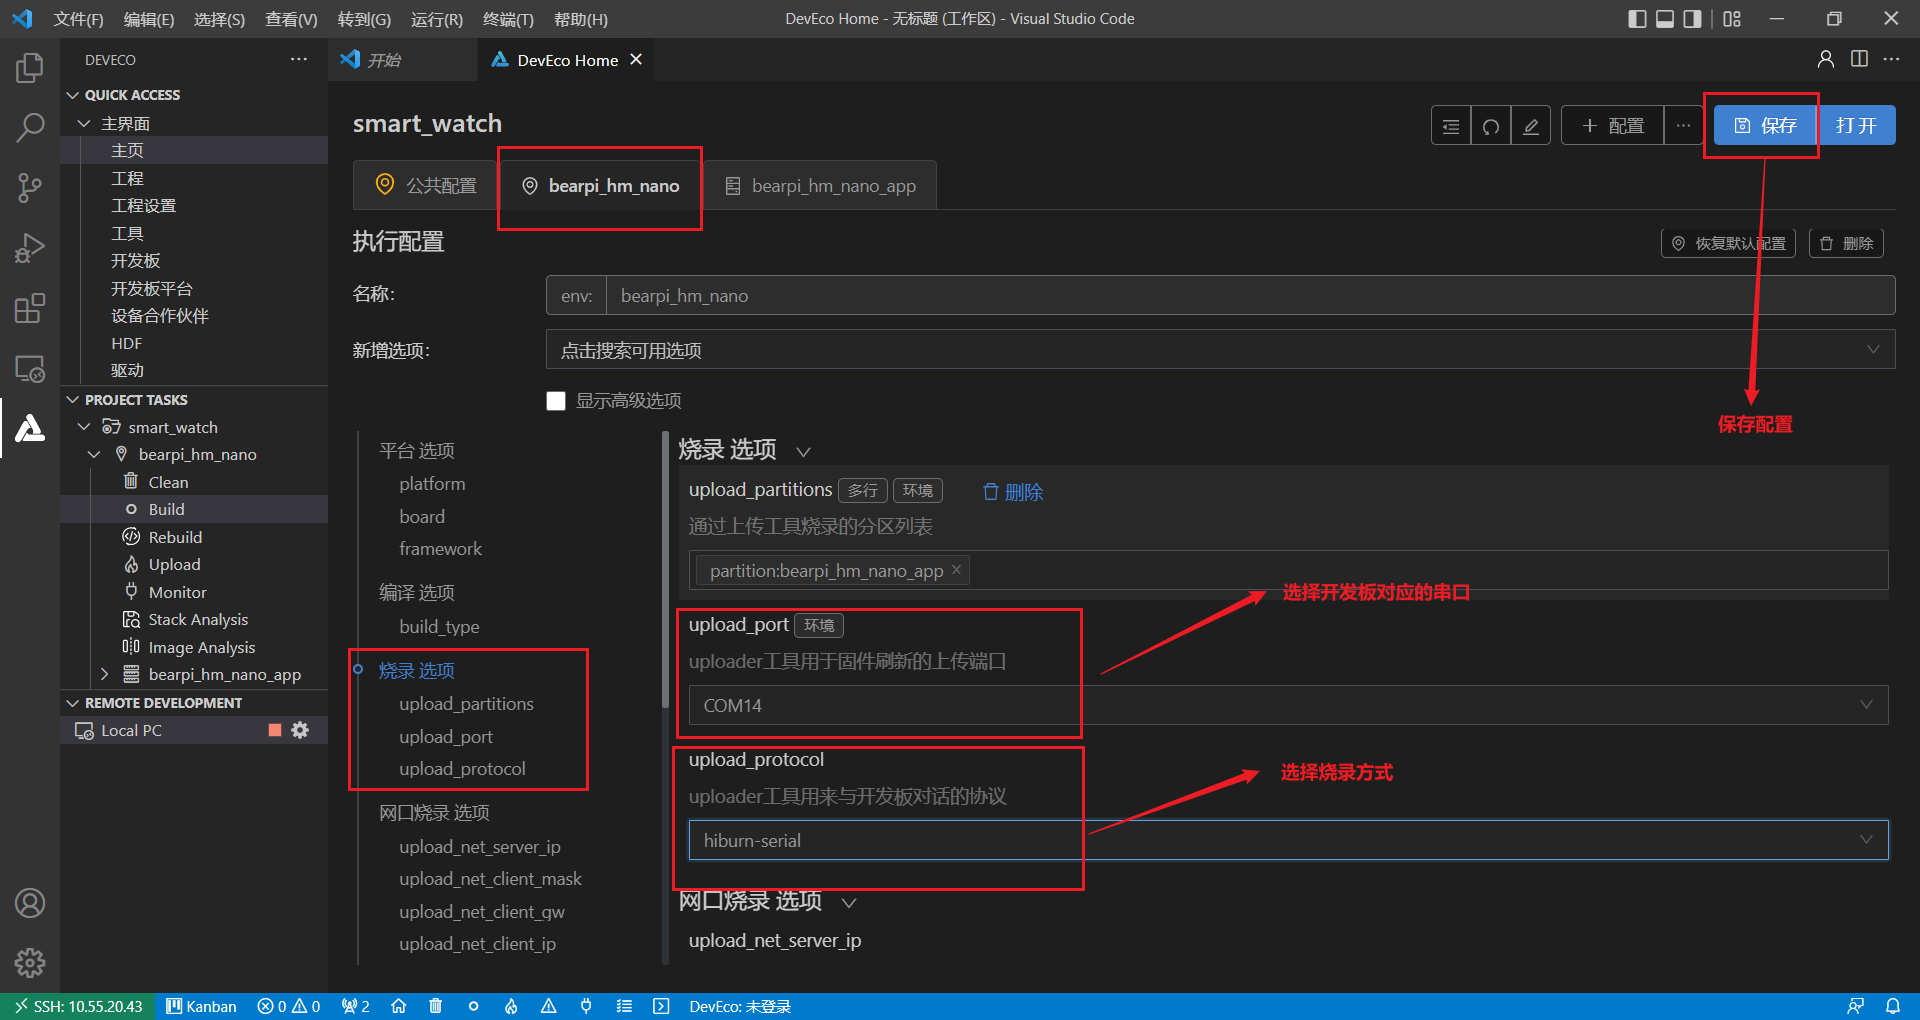Click the trash clean icon in status bar

point(435,1006)
